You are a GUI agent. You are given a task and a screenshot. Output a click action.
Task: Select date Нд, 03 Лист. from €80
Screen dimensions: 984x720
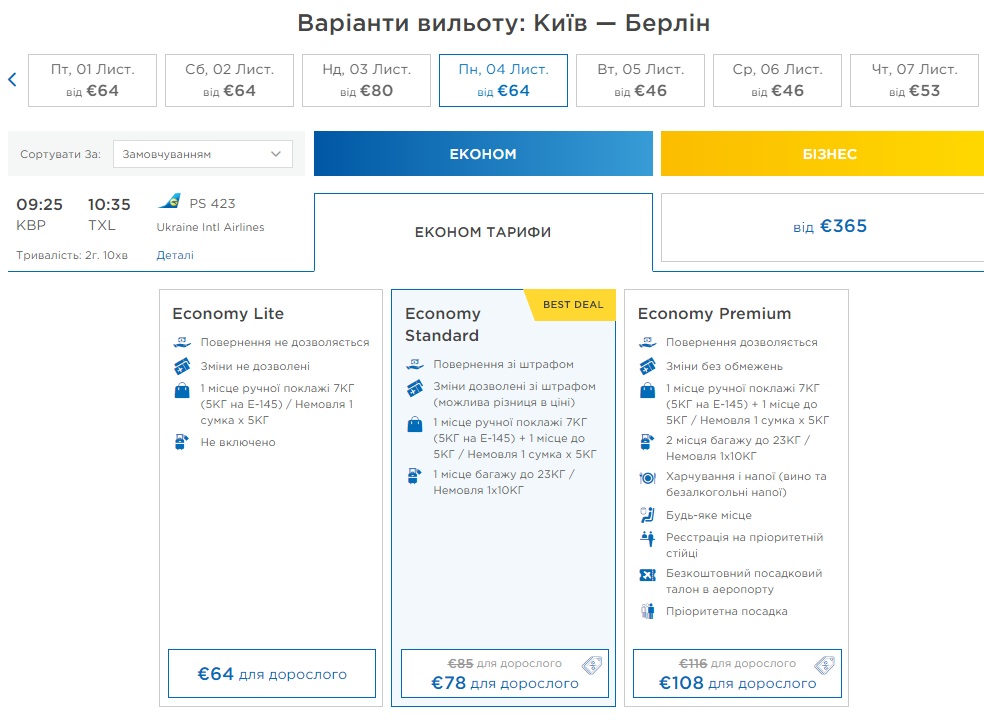366,80
